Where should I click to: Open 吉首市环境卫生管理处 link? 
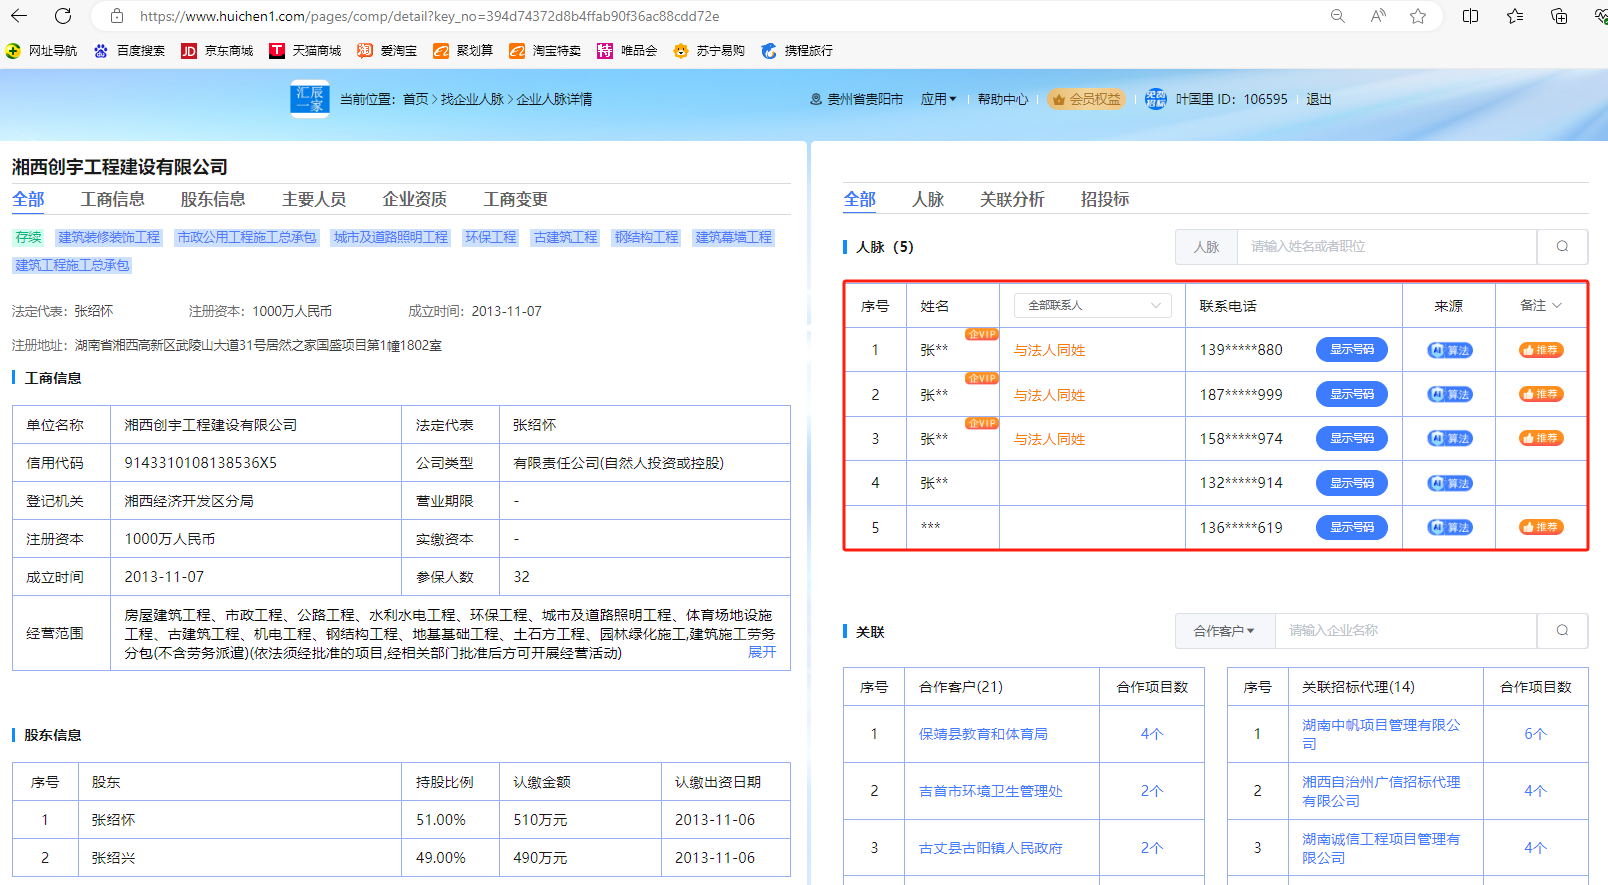pyautogui.click(x=990, y=791)
